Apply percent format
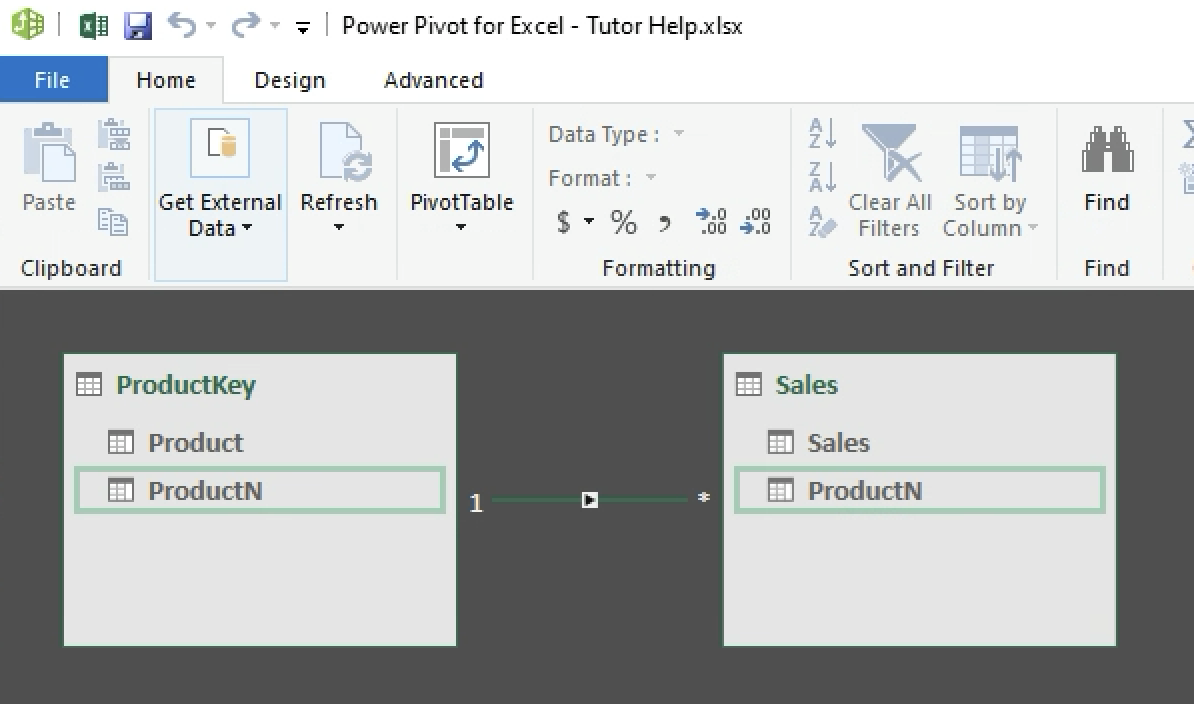Viewport: 1194px width, 704px height. (x=623, y=222)
